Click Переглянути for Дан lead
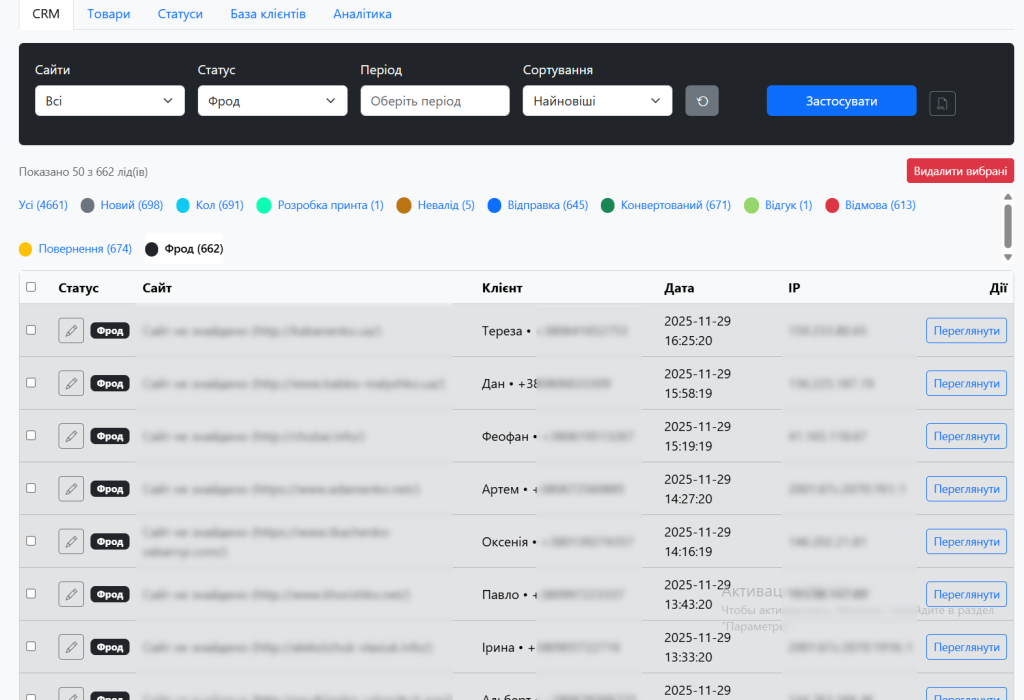The height and width of the screenshot is (700, 1024). [967, 383]
